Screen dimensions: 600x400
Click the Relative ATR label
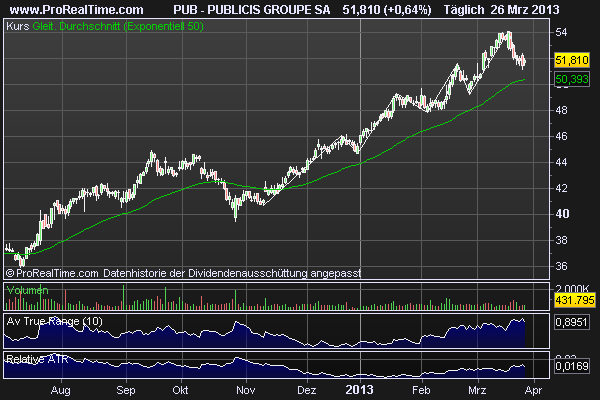click(x=37, y=359)
